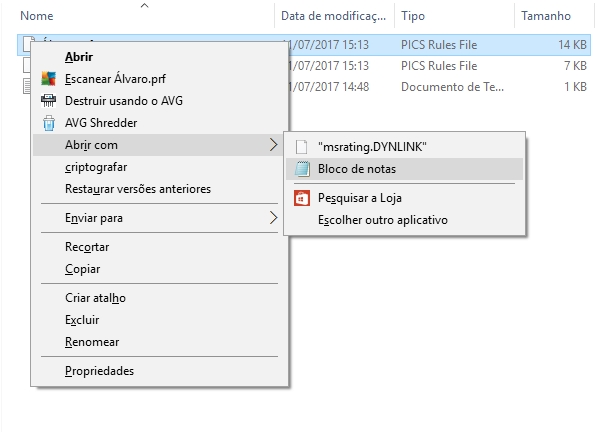
Task: Select Criar atalho menu entry
Action: pyautogui.click(x=95, y=298)
